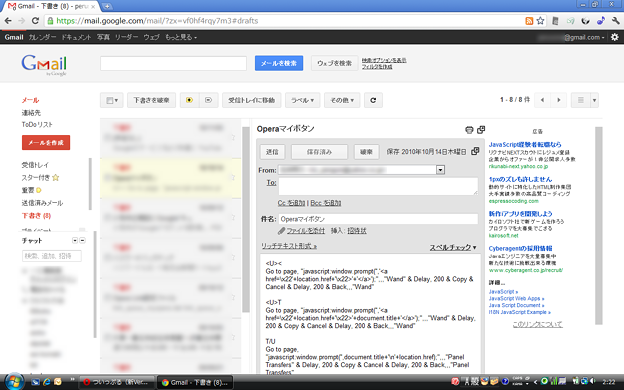Open draft in new window icon beside printer
The image size is (624, 390).
(x=481, y=129)
